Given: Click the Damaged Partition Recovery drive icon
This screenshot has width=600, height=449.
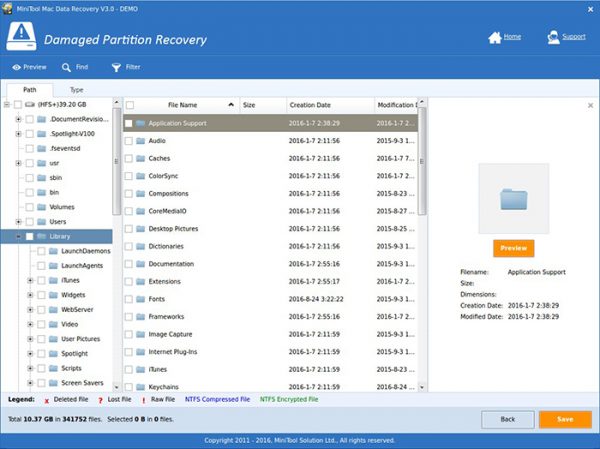Looking at the screenshot, I should pos(21,36).
